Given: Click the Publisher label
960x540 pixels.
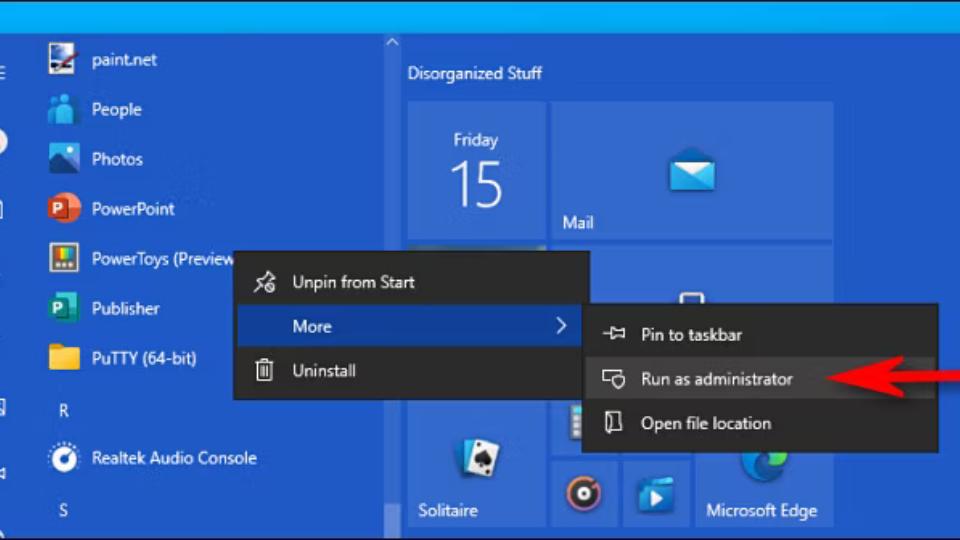Looking at the screenshot, I should [126, 308].
